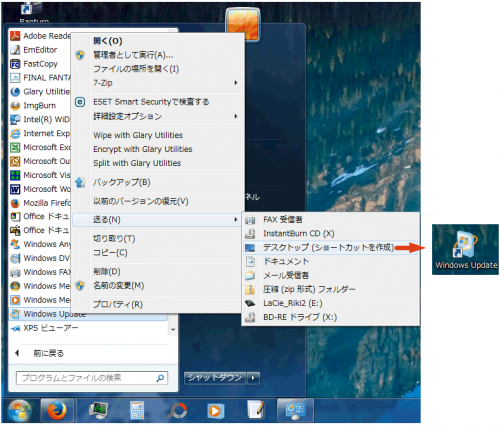Launch Microsoft Excel from the list
Viewport: 500px width, 425px height.
[x=40, y=147]
